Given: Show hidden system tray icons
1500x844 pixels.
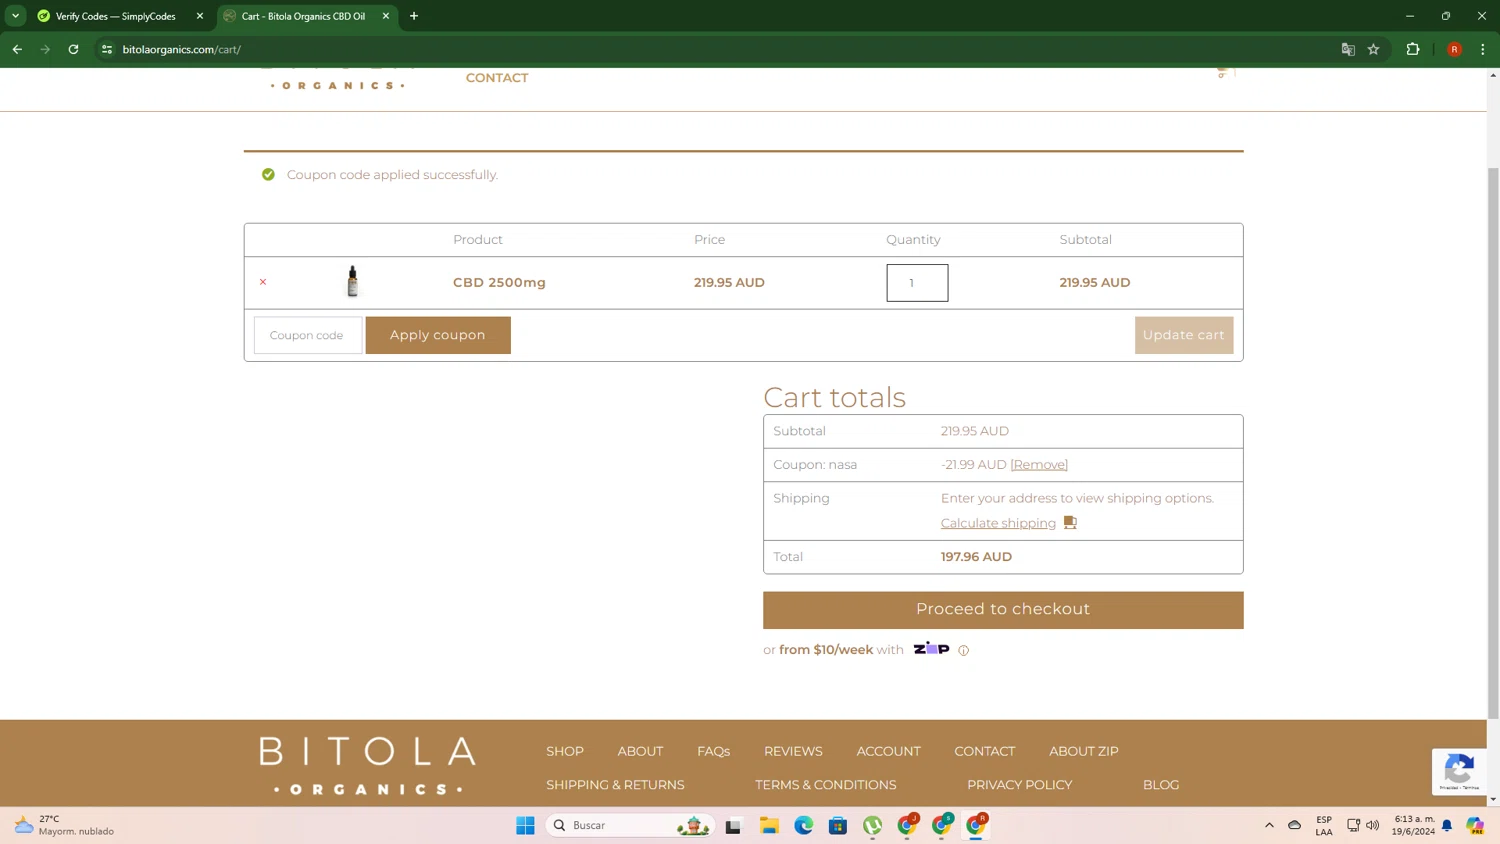Looking at the screenshot, I should click(x=1269, y=825).
